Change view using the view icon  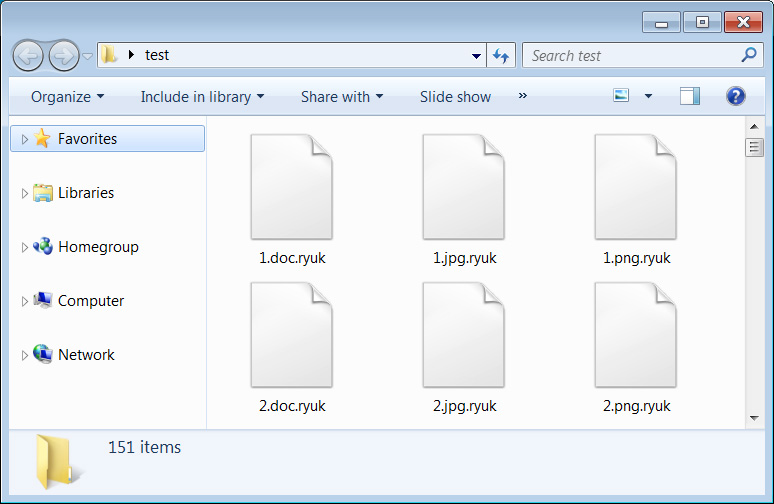pyautogui.click(x=621, y=95)
